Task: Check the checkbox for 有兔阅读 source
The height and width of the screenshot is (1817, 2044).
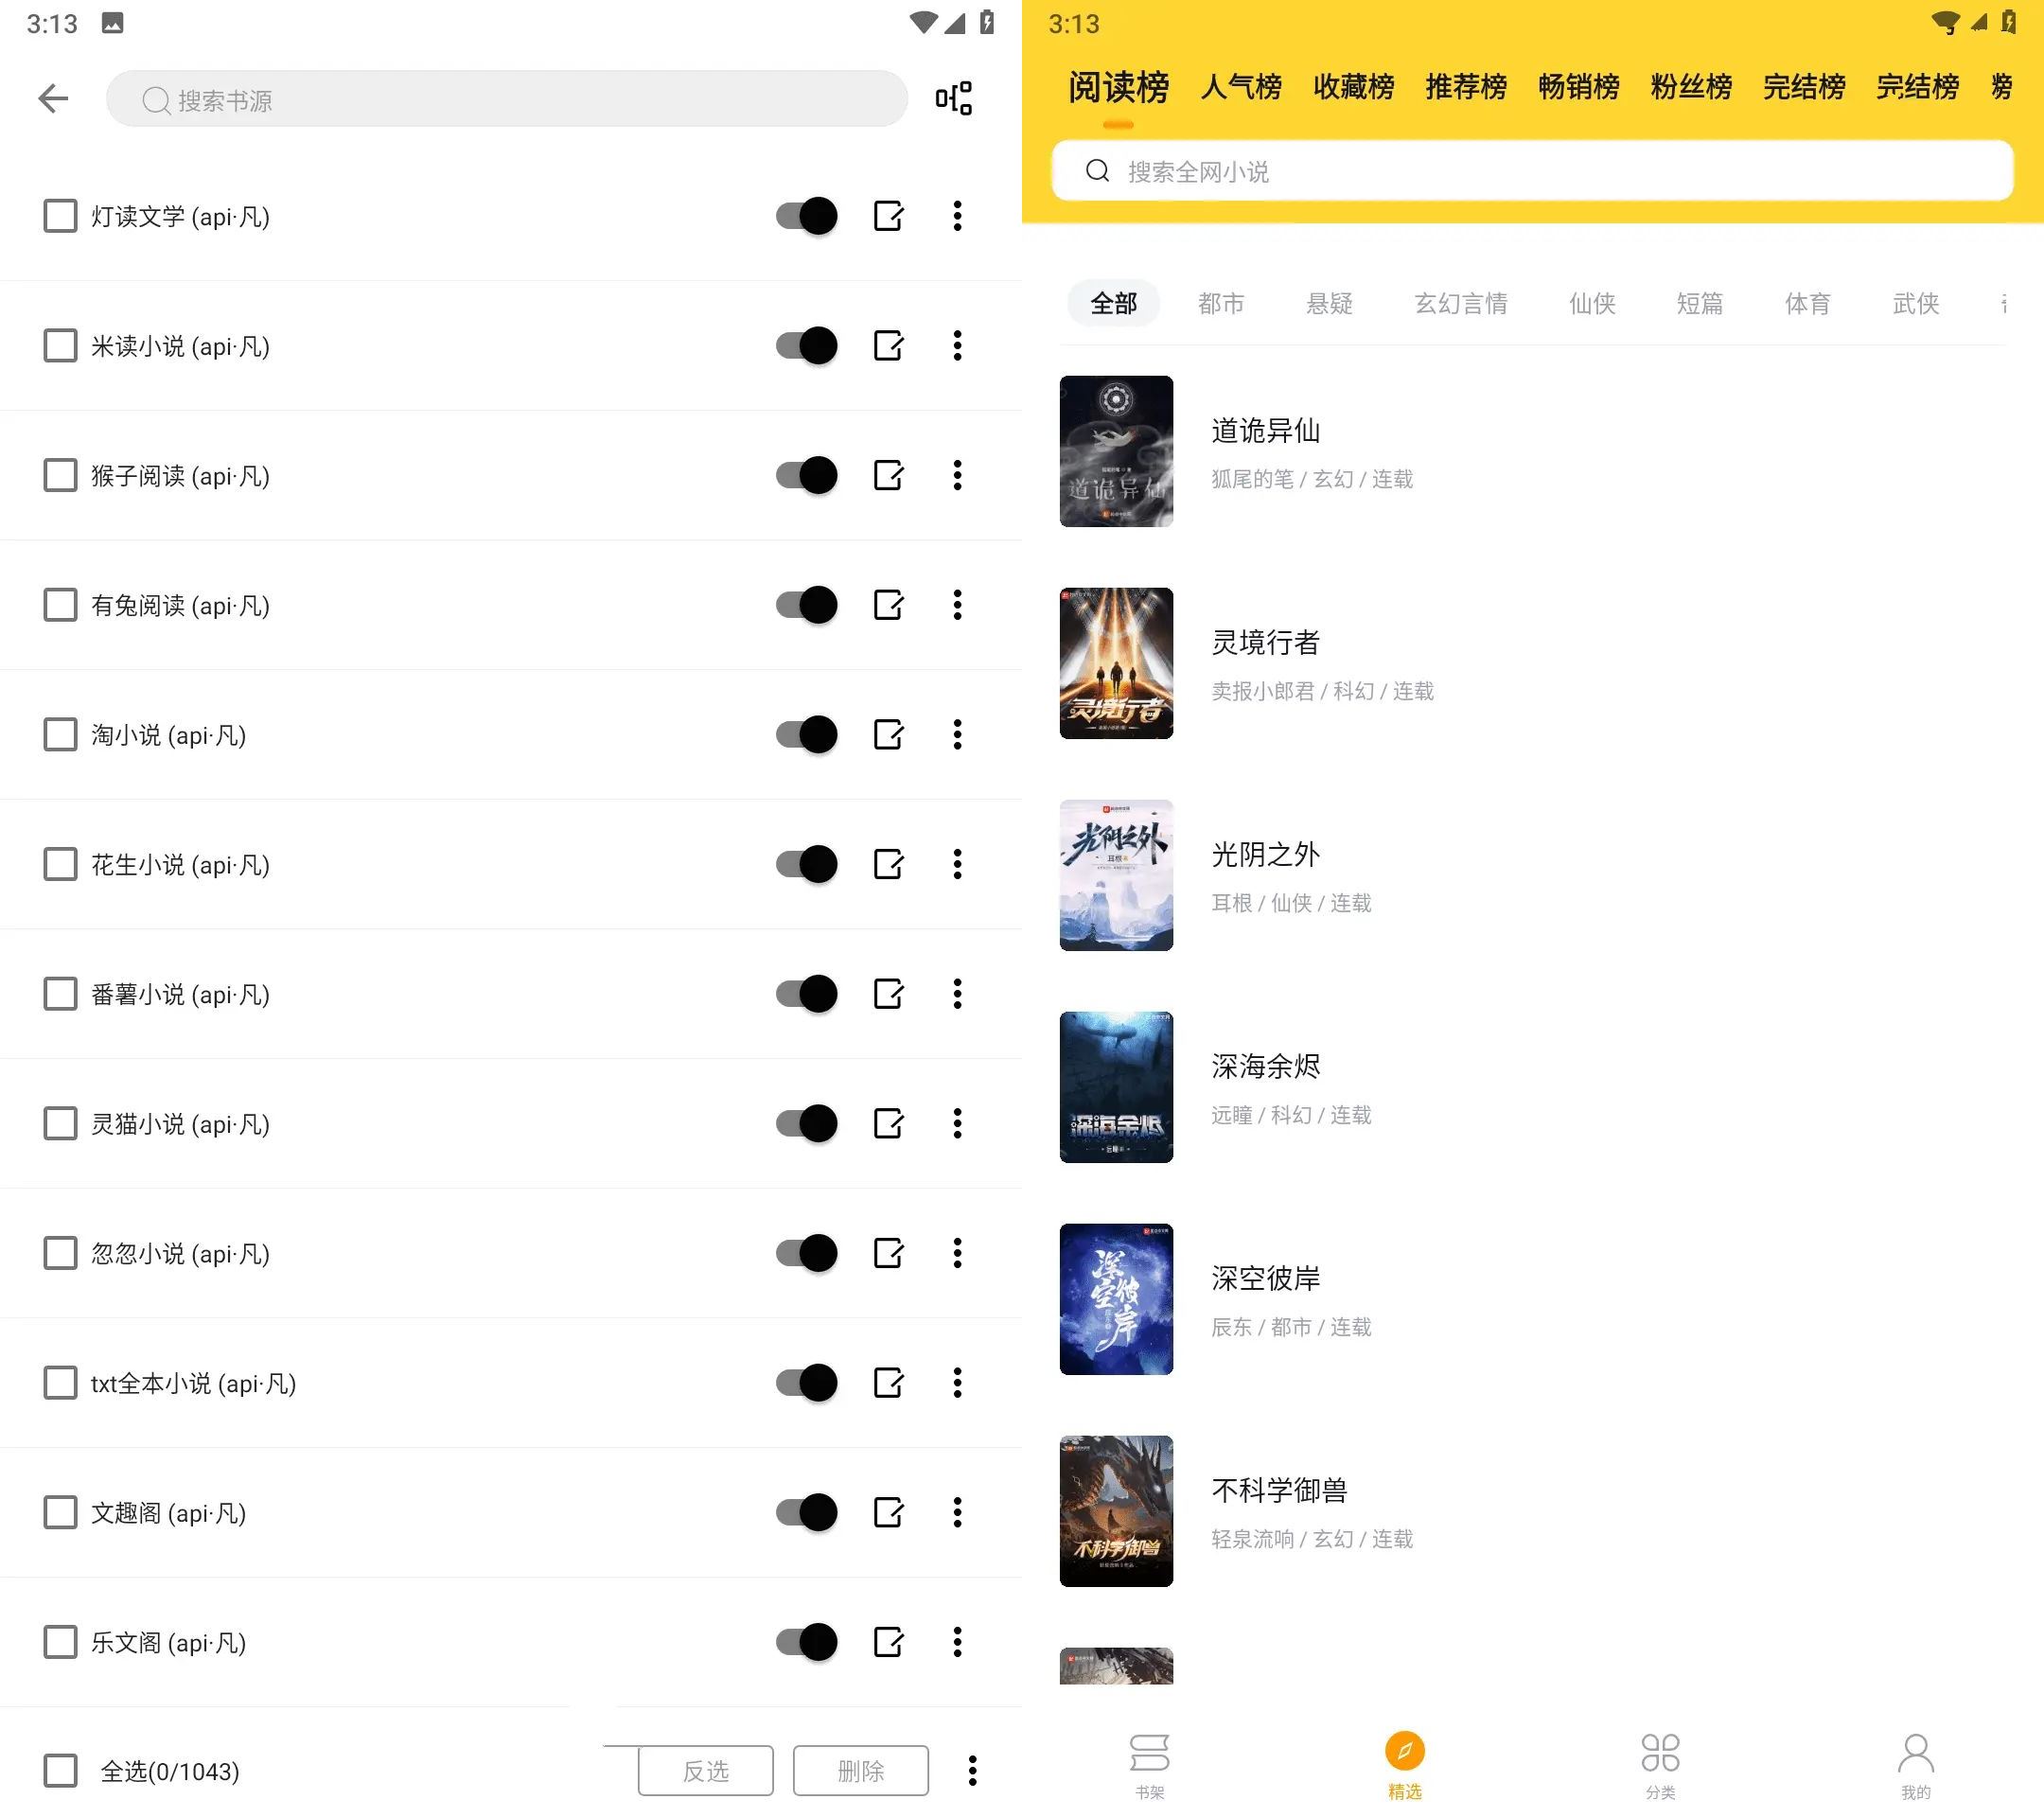Action: (58, 605)
